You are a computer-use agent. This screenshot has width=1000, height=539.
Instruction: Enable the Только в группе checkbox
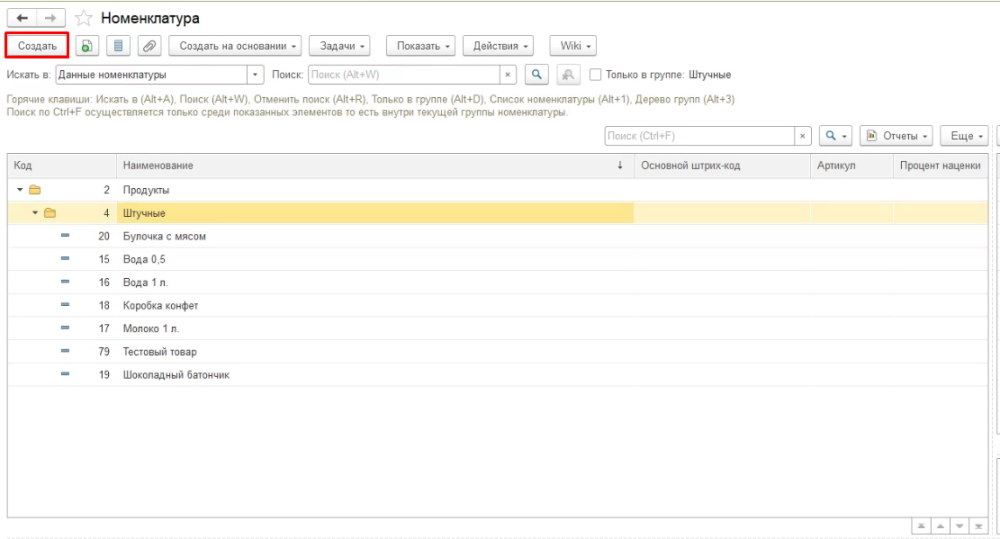coord(595,75)
